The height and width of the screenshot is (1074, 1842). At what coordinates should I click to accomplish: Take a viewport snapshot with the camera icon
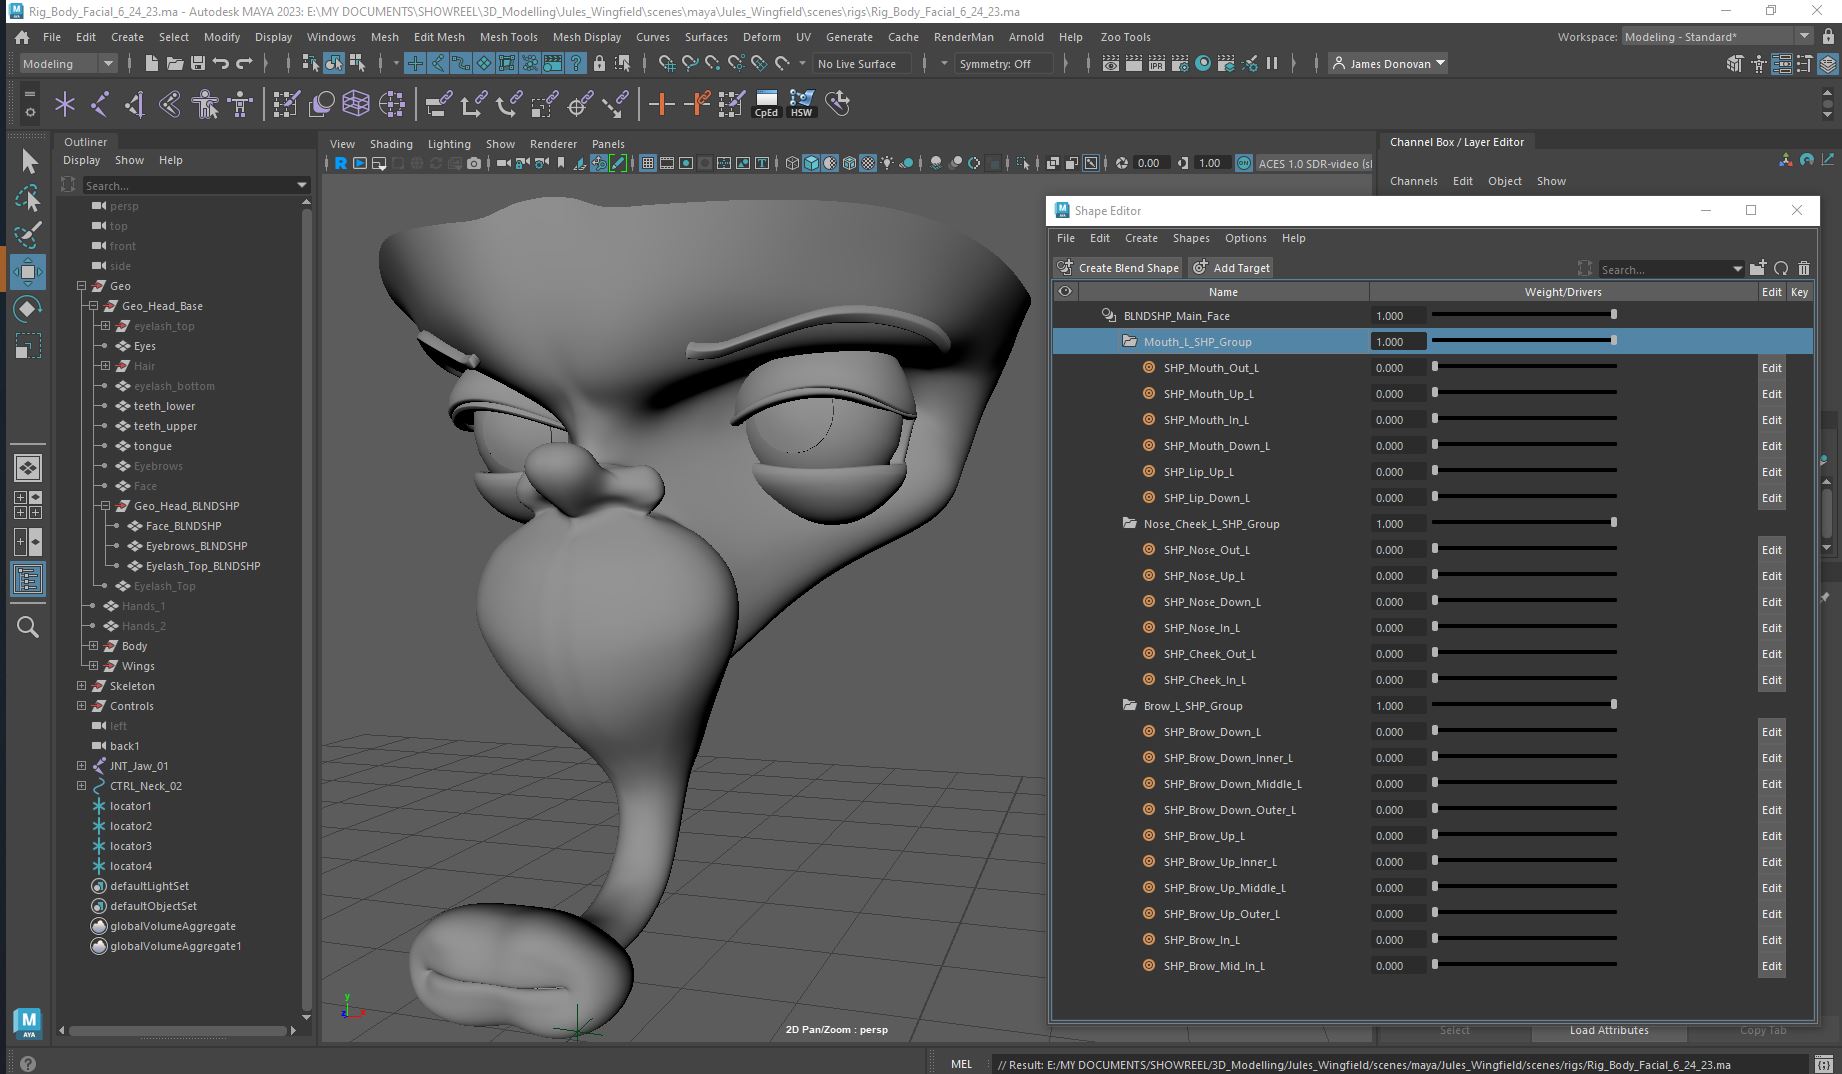click(x=475, y=163)
